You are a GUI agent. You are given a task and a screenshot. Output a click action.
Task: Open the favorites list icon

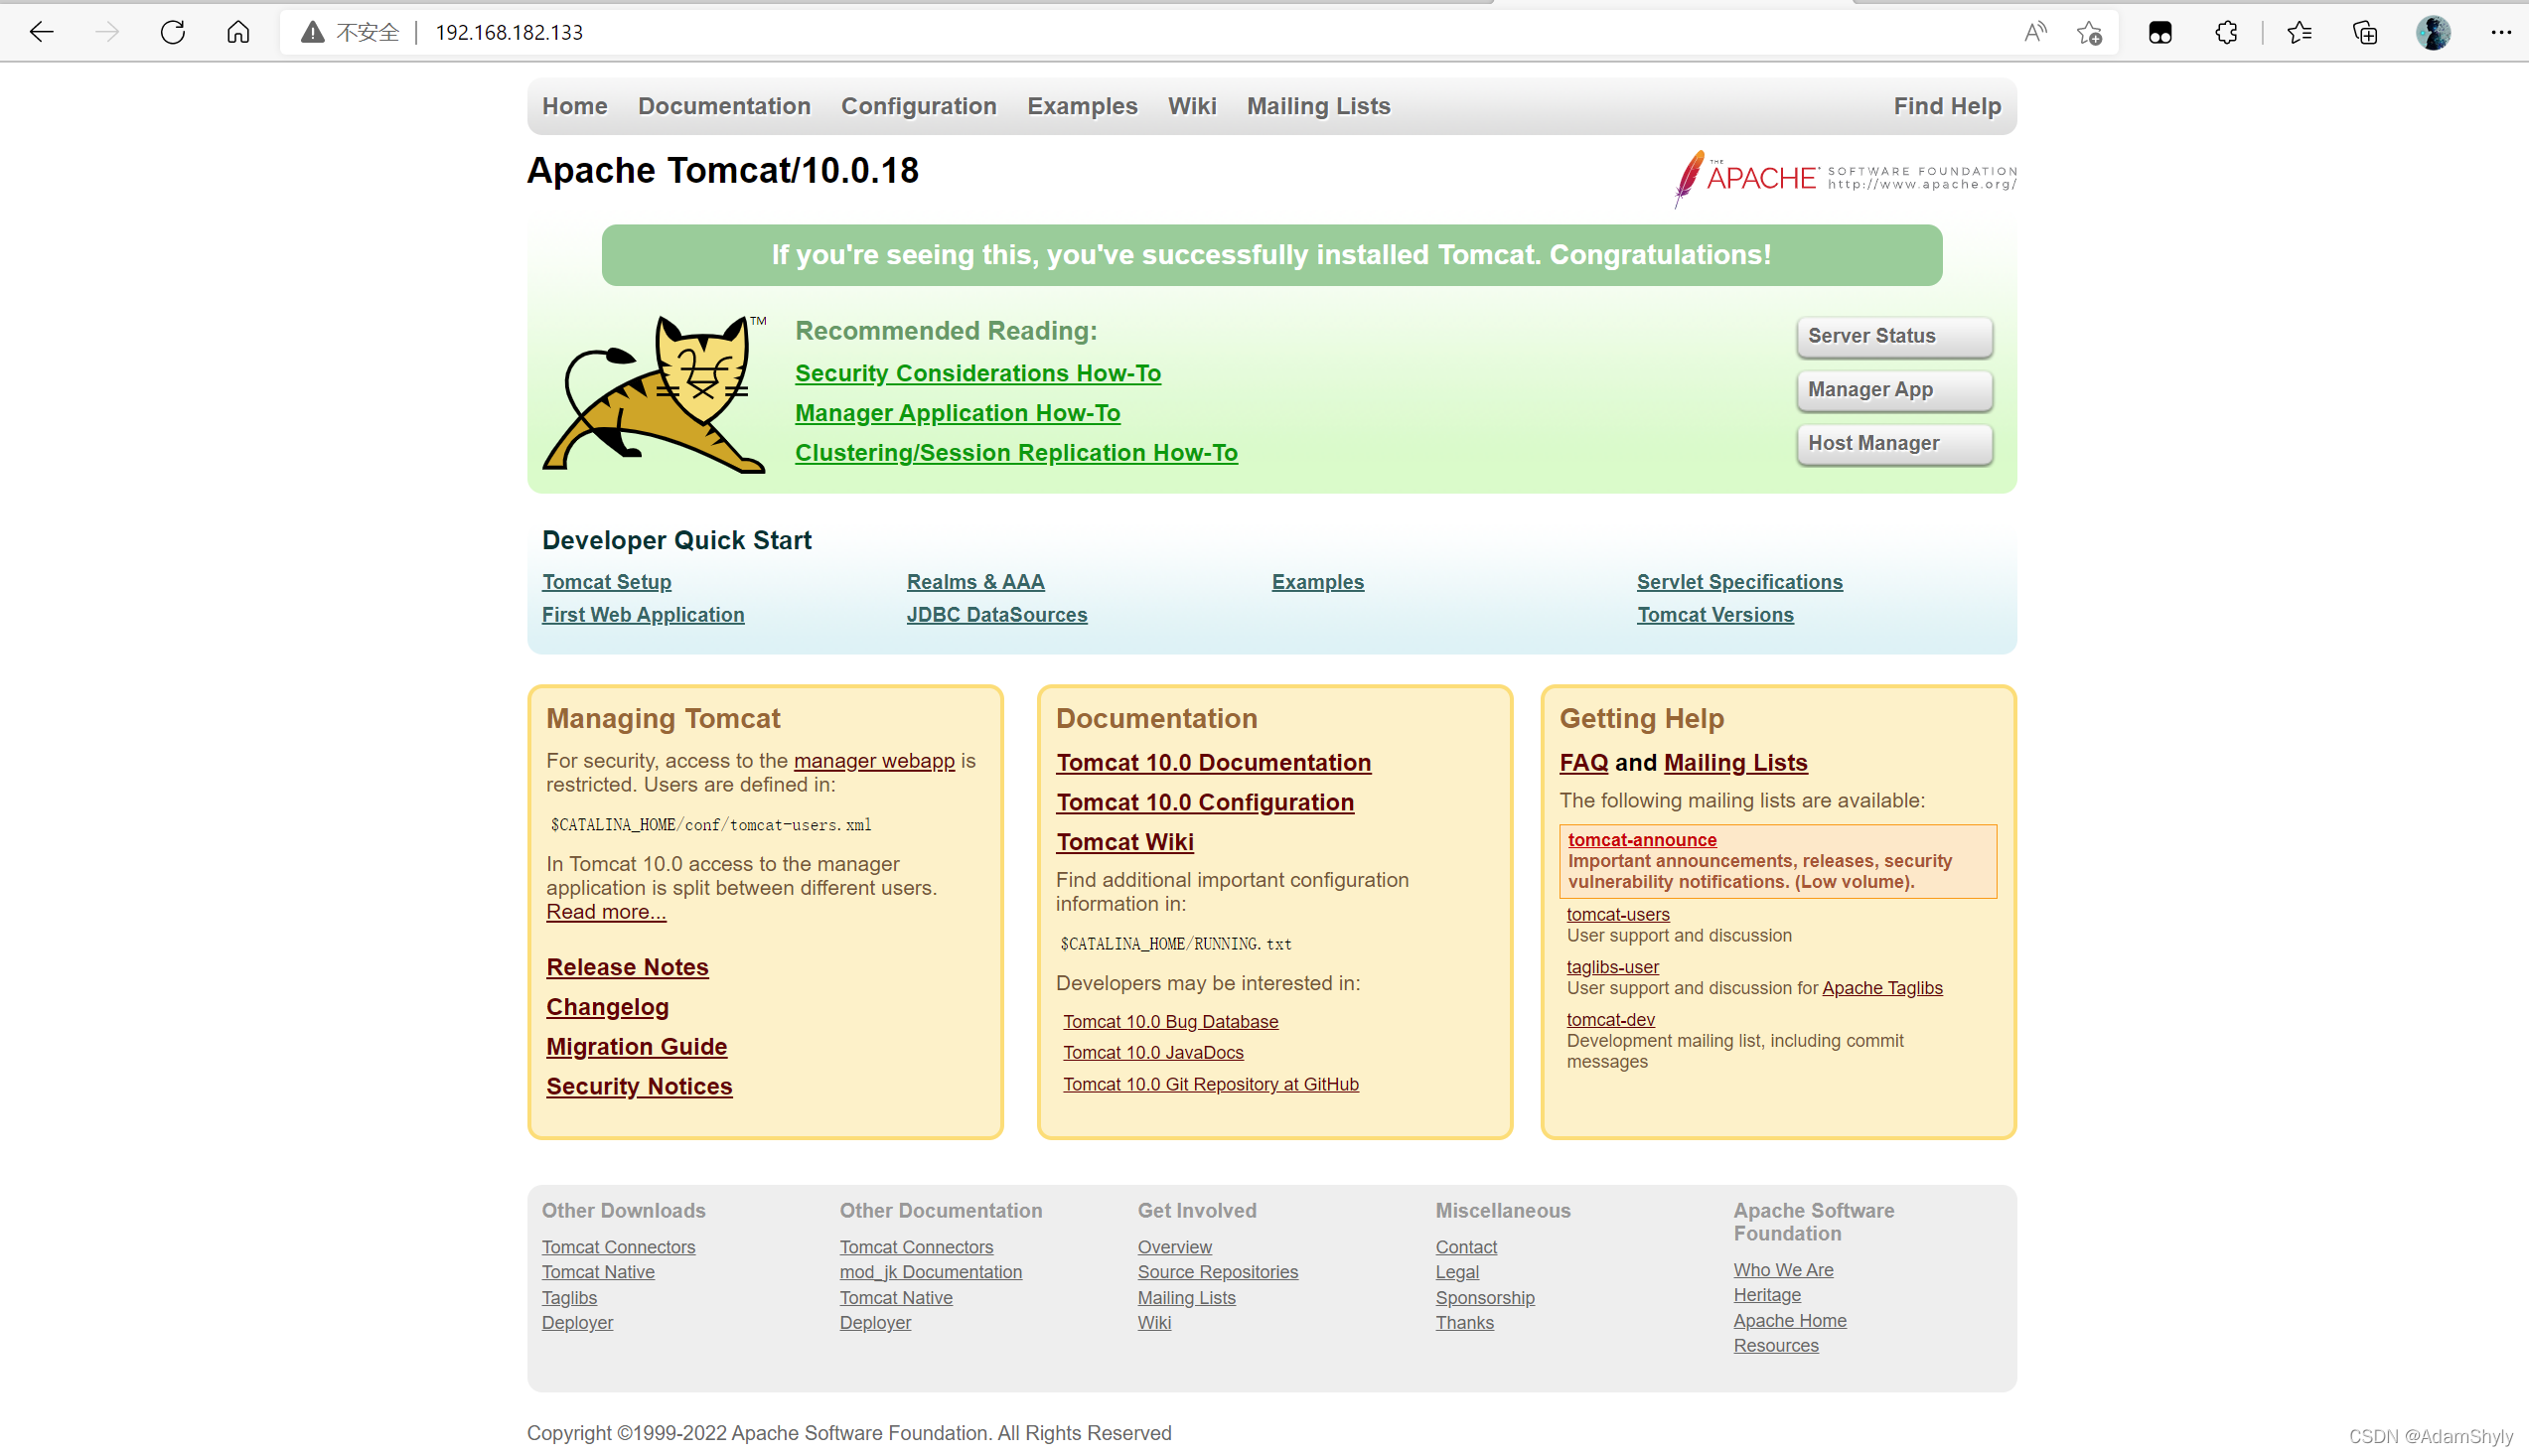point(2299,32)
